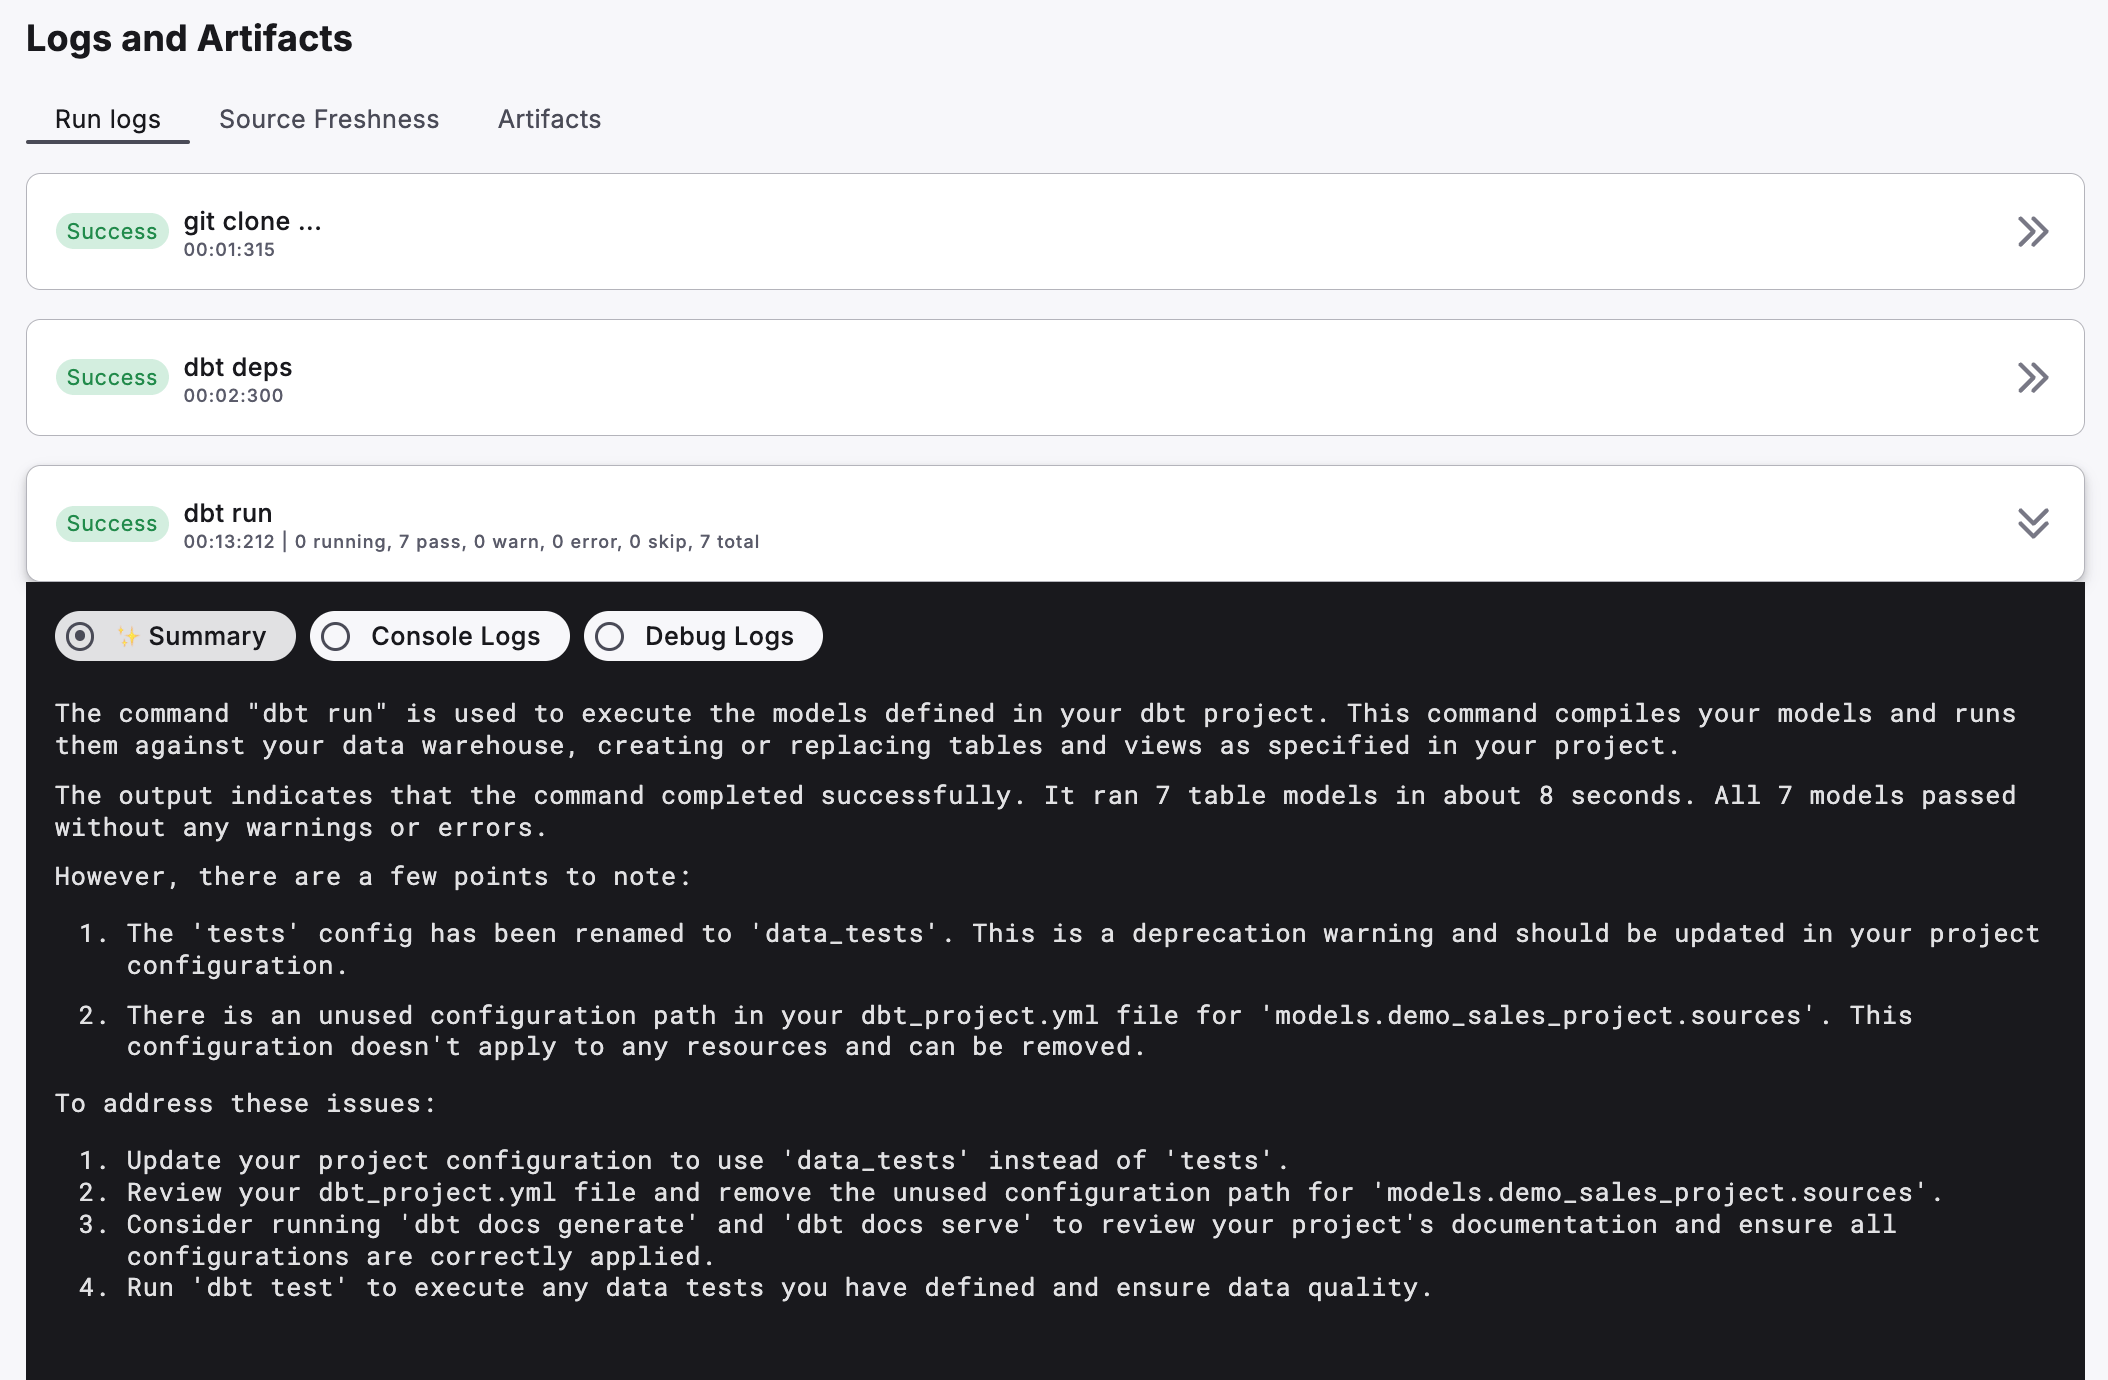The image size is (2108, 1380).
Task: Click the sparkle icon beside Summary
Action: pyautogui.click(x=127, y=636)
